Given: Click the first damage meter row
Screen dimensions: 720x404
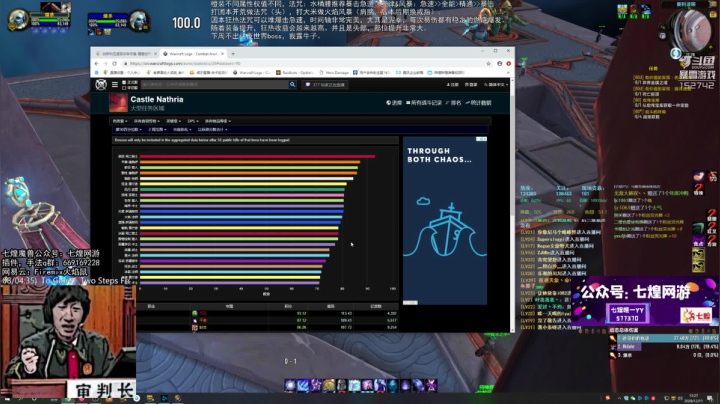Looking at the screenshot, I should (x=663, y=338).
